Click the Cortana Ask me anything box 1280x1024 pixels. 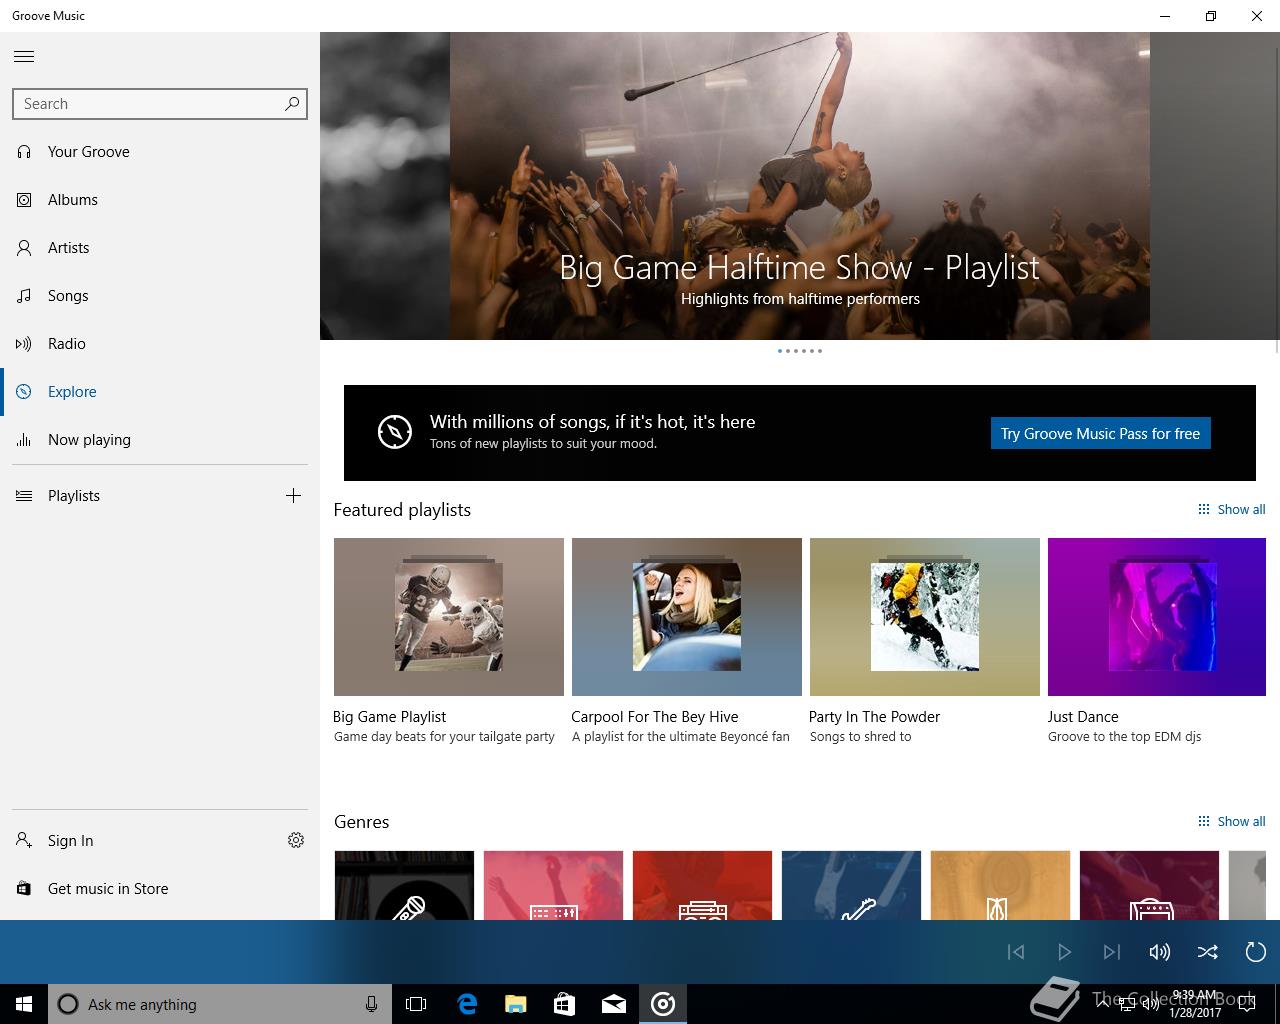[220, 1004]
